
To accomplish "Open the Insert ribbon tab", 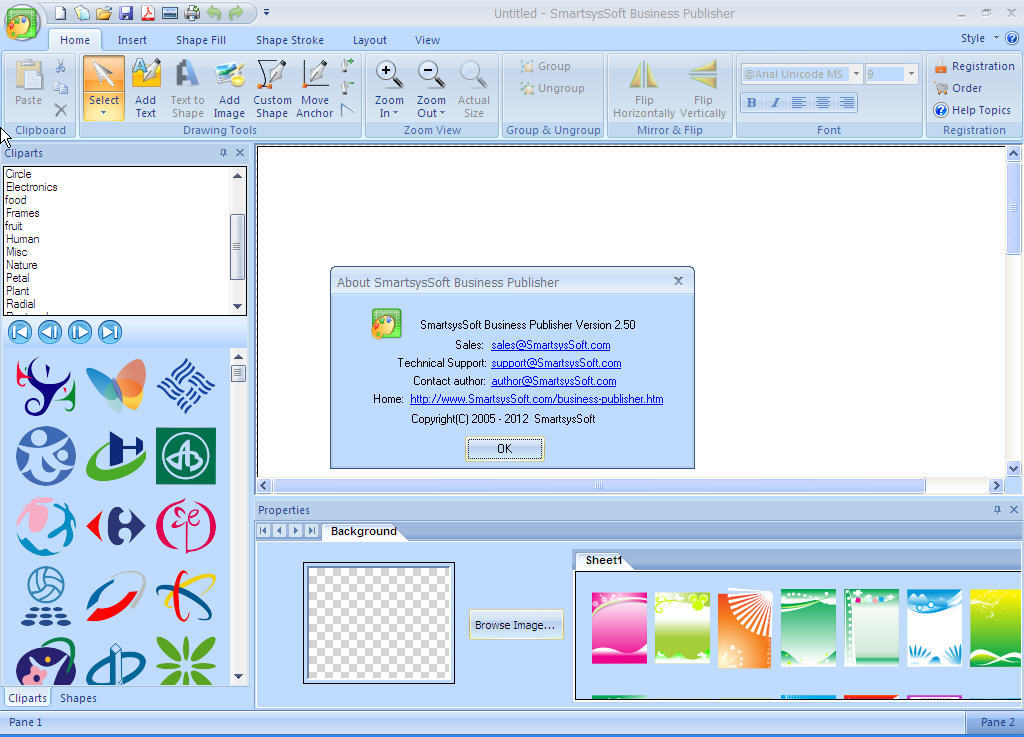I will (132, 40).
